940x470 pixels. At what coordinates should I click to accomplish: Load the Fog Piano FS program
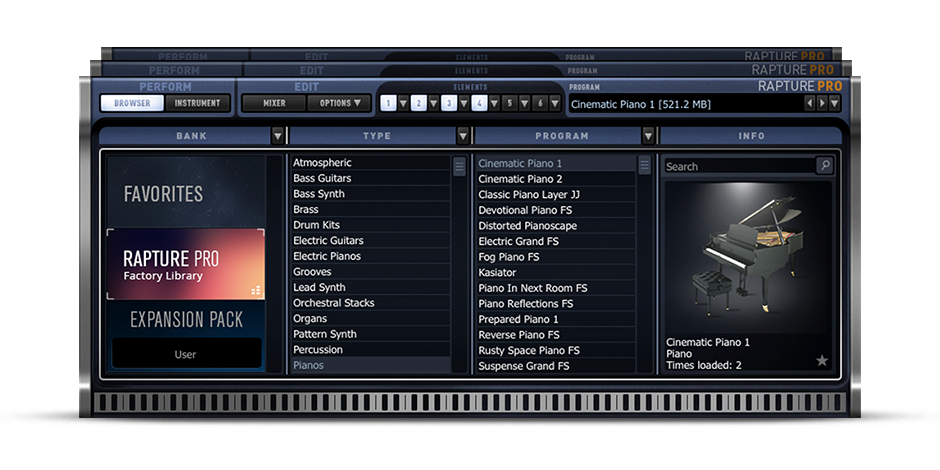click(556, 257)
